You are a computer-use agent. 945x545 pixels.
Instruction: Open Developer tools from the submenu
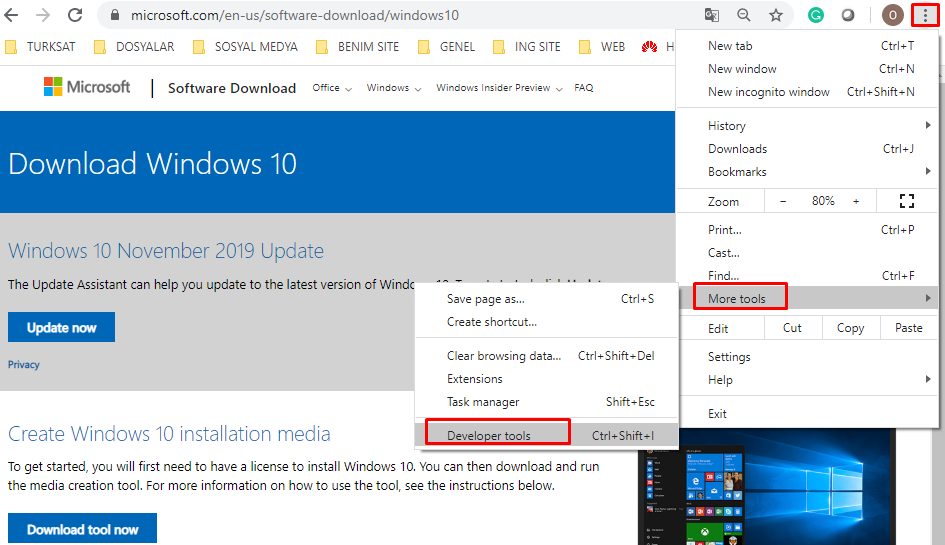pos(547,435)
